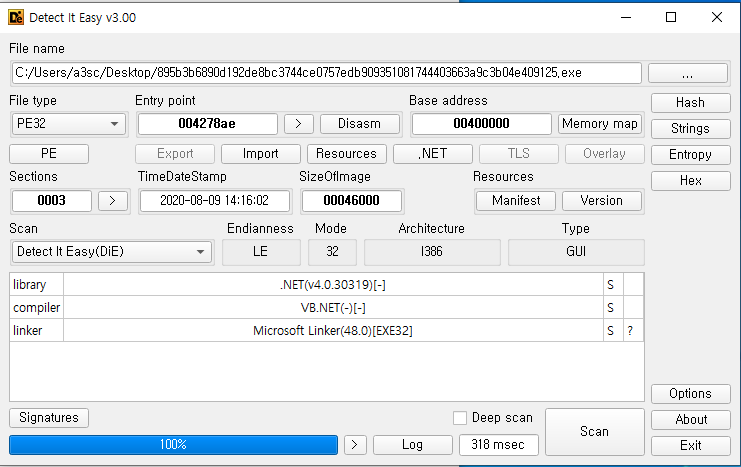Screen dimensions: 741x467
Task: Open the Hash tool
Action: pos(690,103)
